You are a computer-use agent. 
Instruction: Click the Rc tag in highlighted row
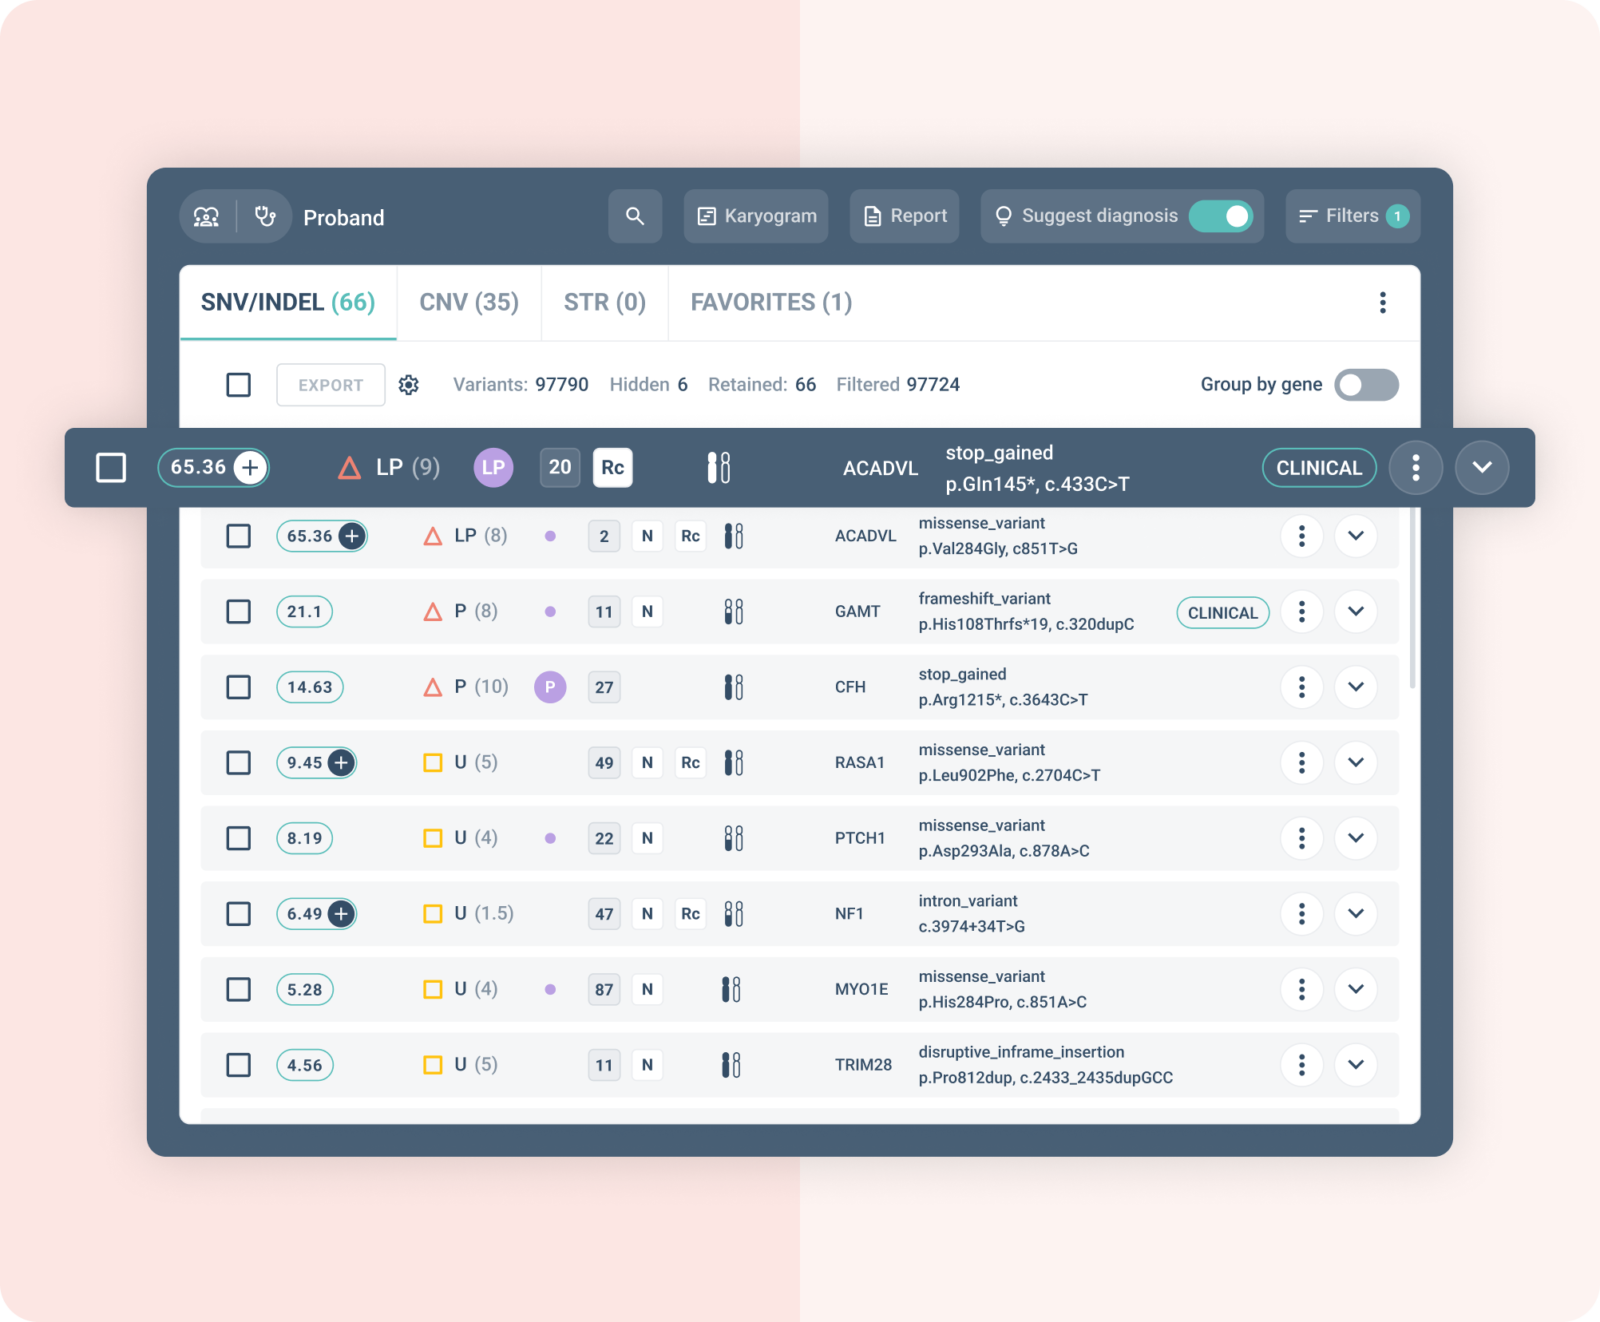[613, 467]
